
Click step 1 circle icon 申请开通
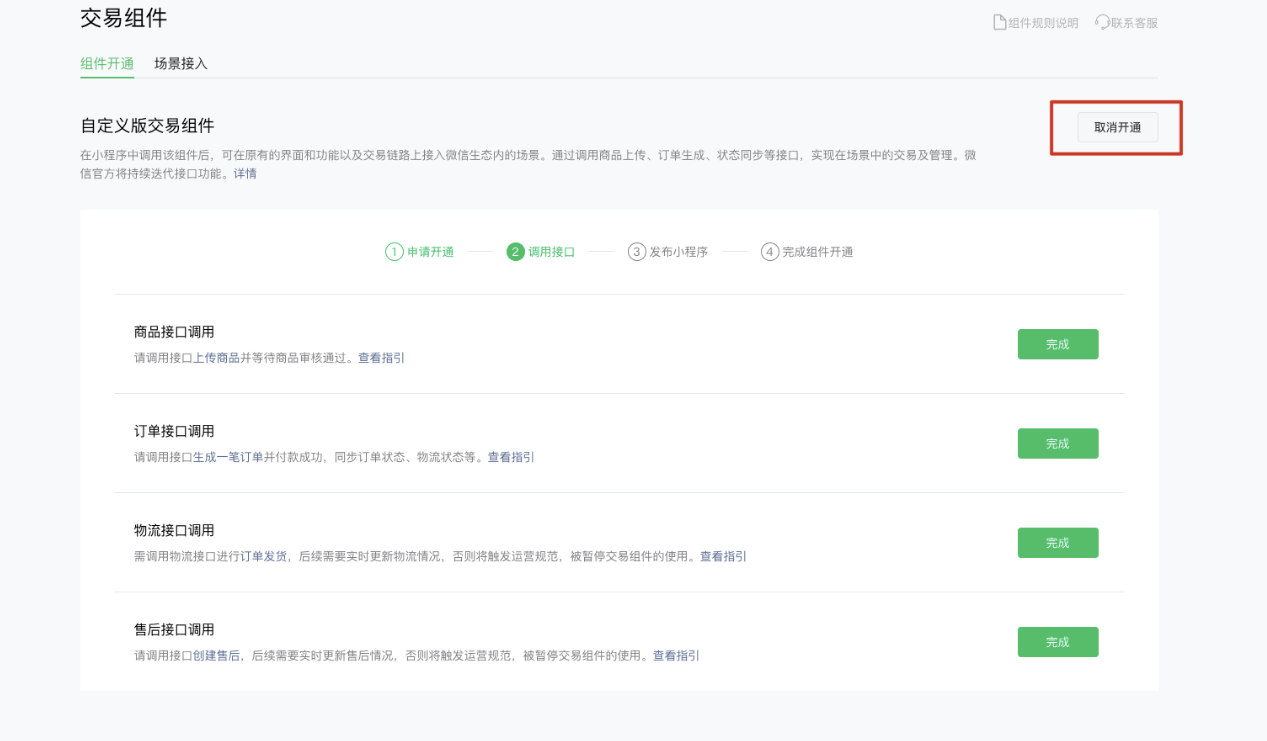point(394,252)
